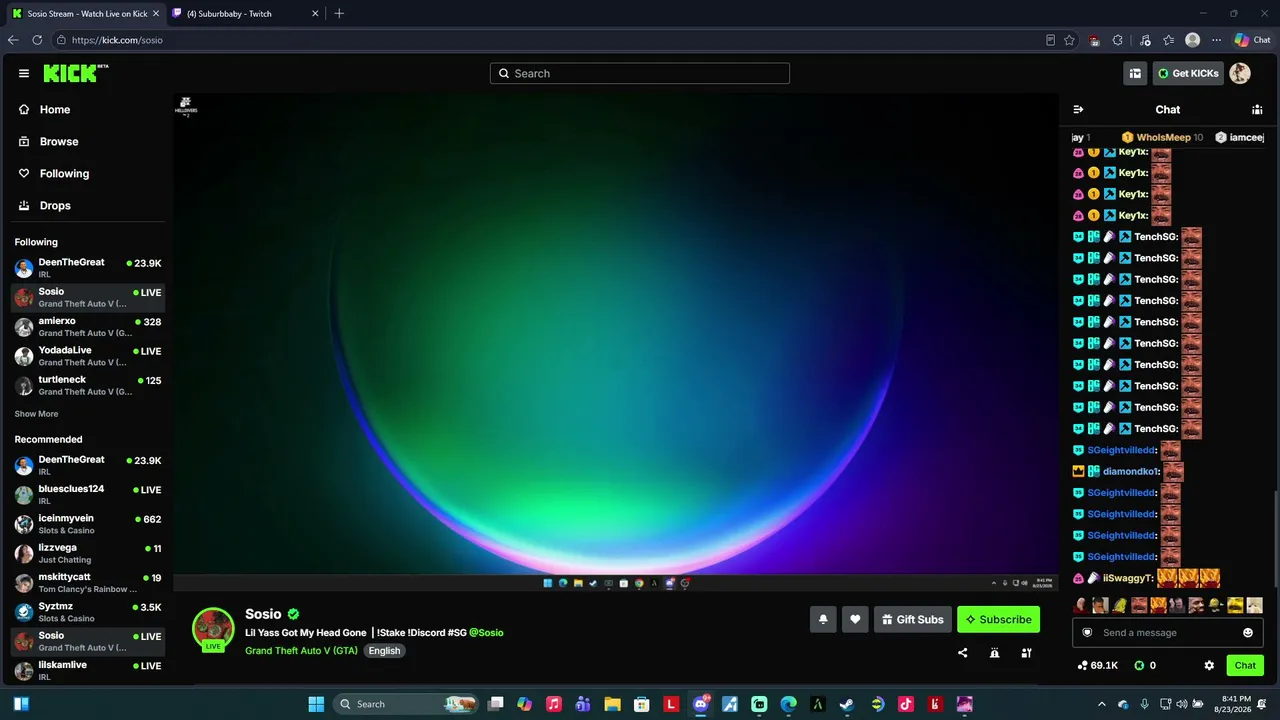
Task: Click the chat identity shield icon
Action: point(1087,633)
